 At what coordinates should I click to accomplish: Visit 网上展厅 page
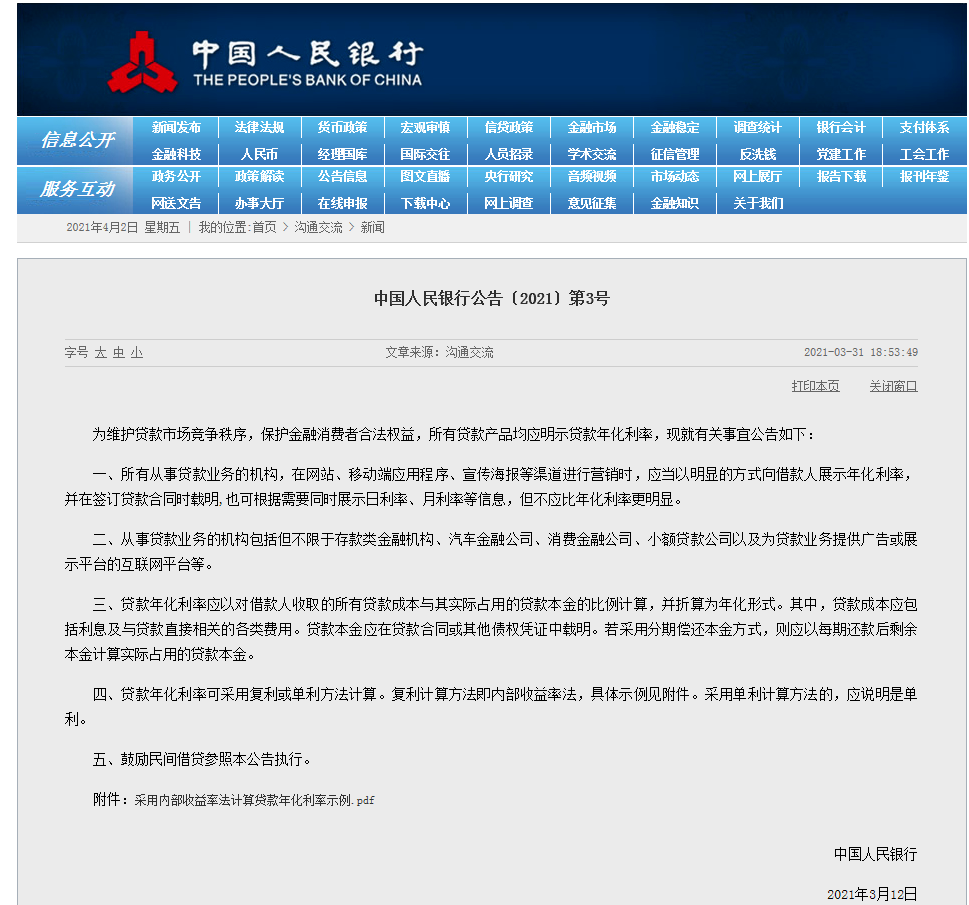pos(758,176)
